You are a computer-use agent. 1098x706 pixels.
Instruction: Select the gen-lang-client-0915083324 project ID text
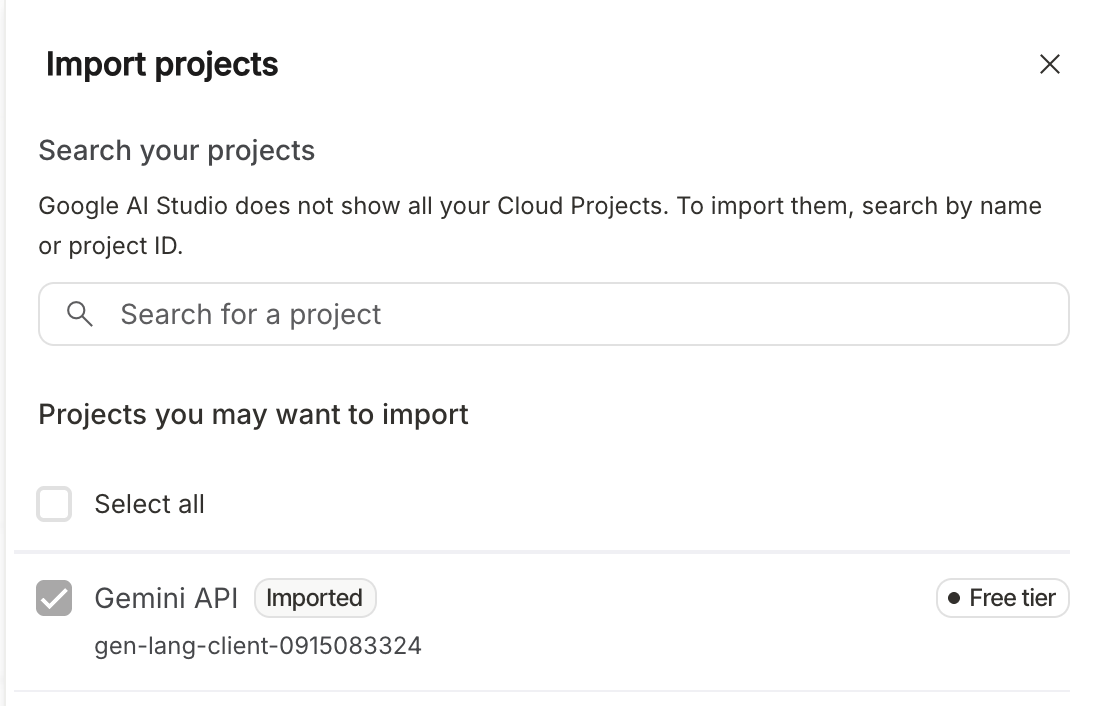point(258,646)
